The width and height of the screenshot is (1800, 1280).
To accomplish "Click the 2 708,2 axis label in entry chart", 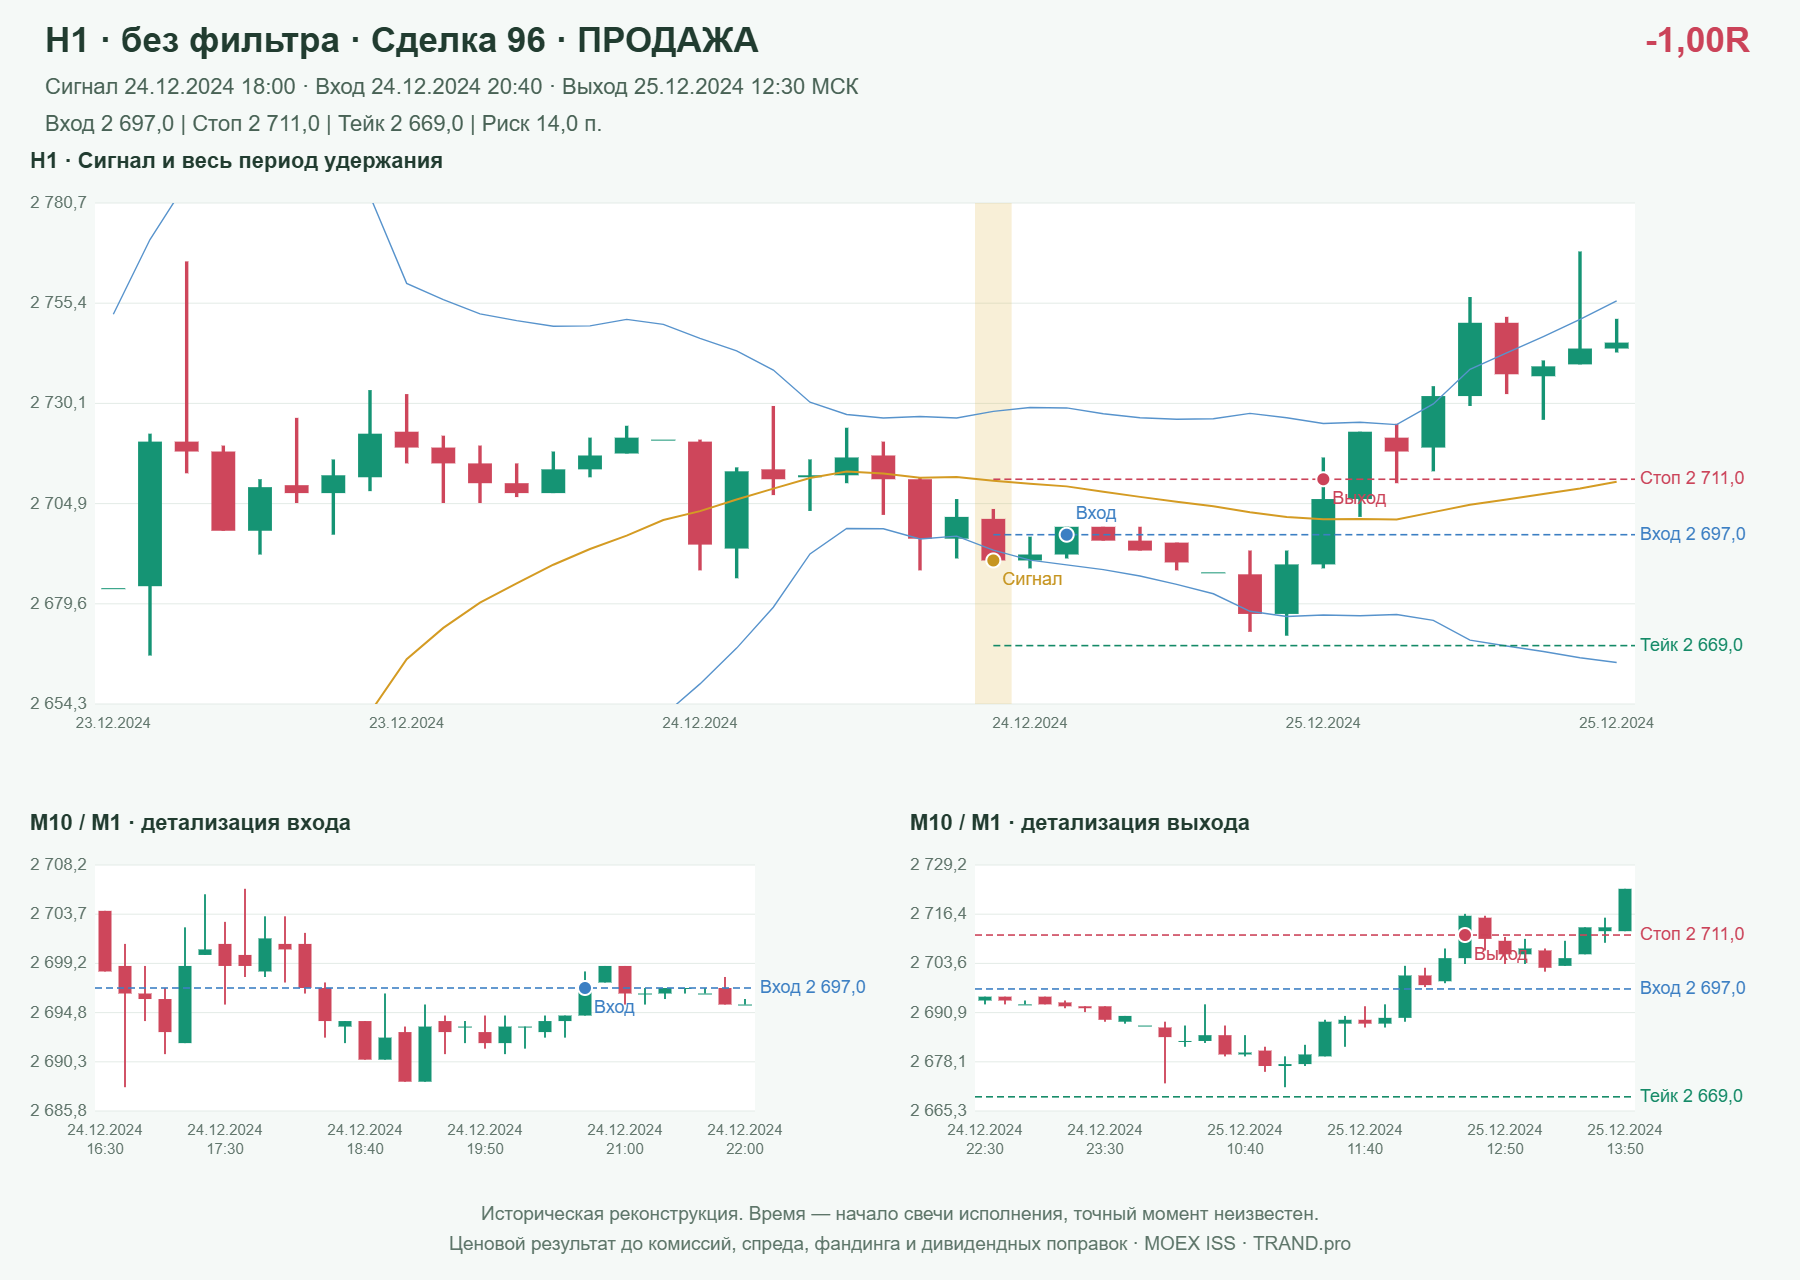I will pyautogui.click(x=58, y=865).
